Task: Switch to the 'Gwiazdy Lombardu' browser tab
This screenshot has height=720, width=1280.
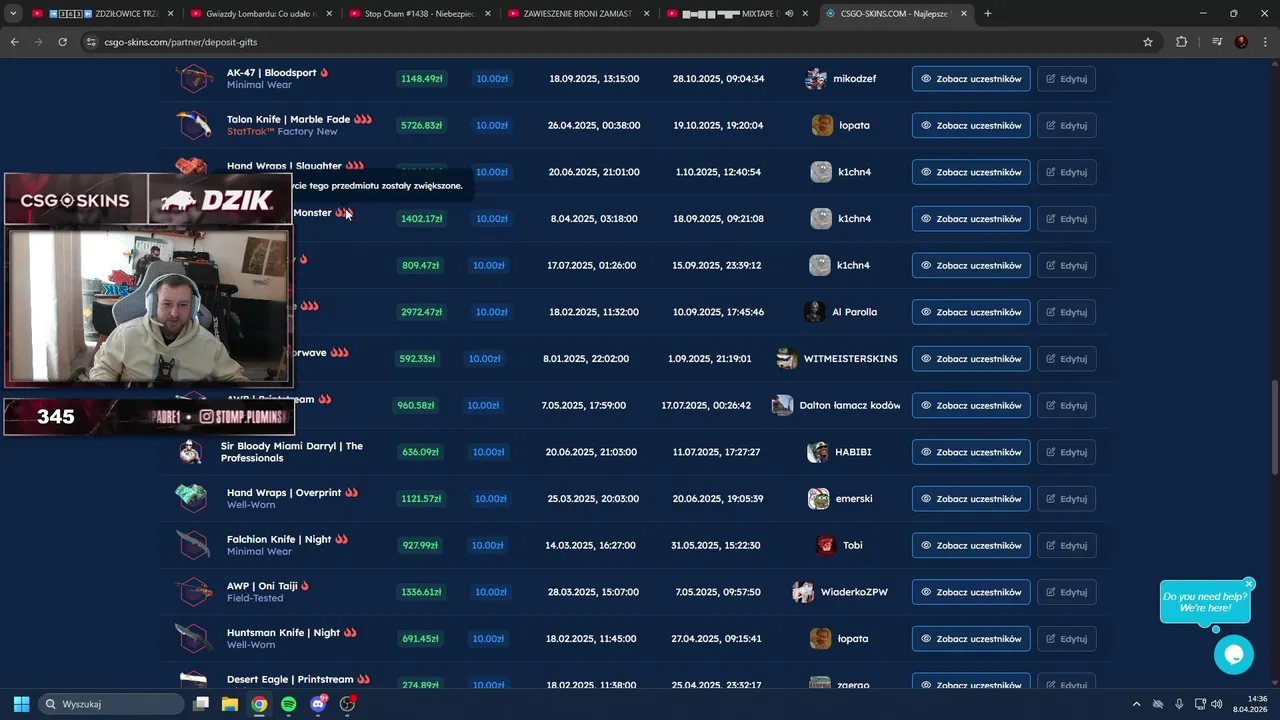Action: click(261, 14)
